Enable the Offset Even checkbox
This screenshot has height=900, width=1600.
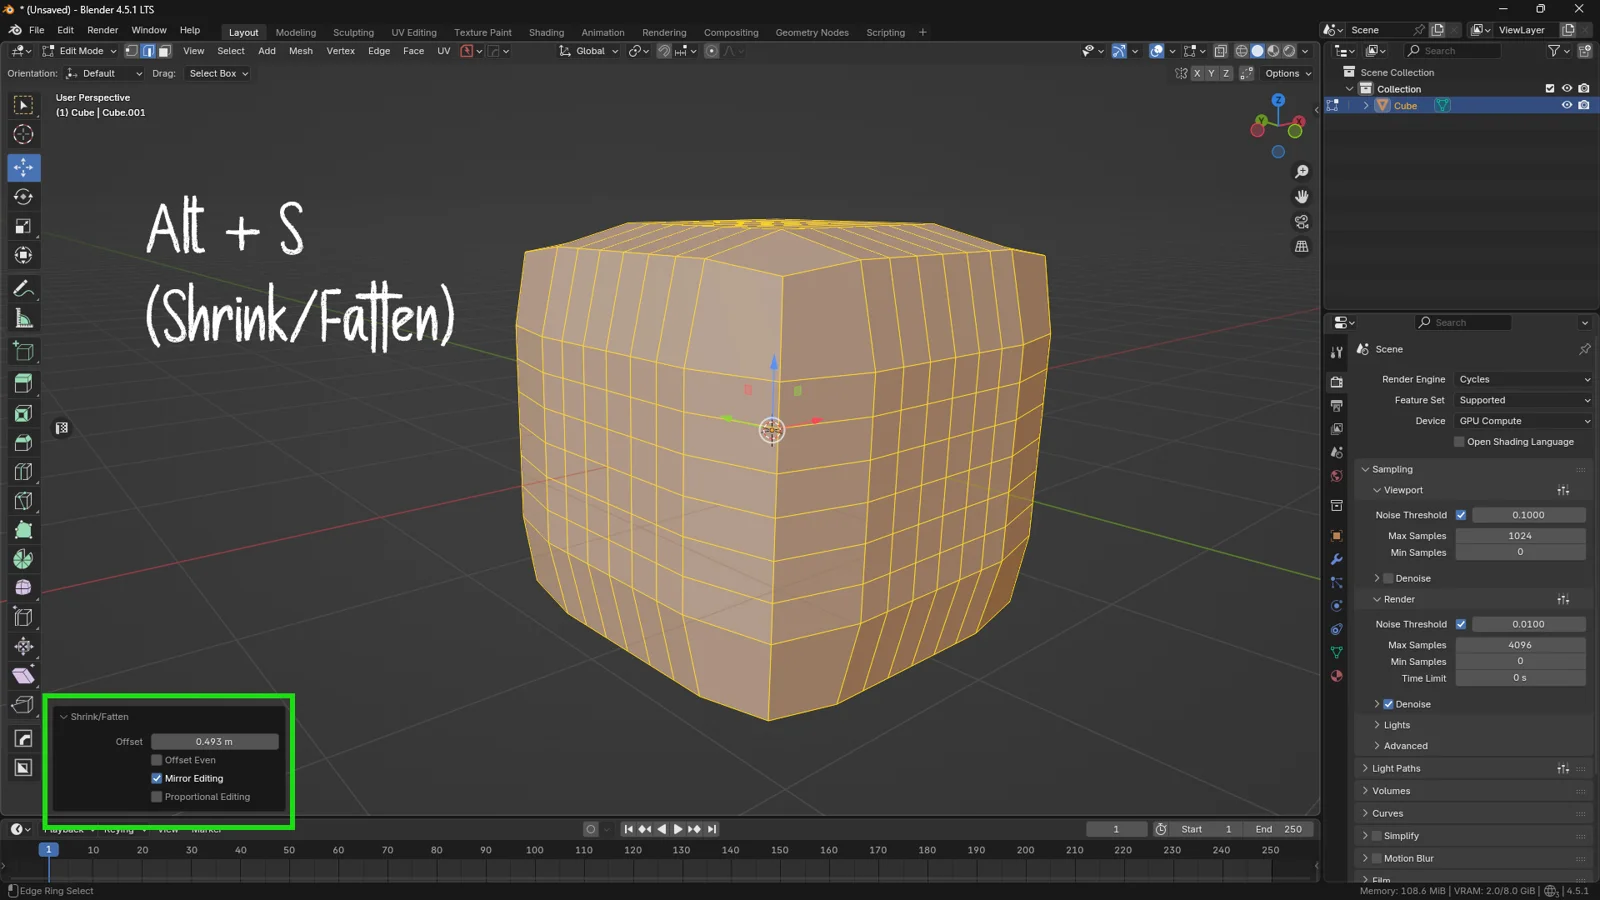pyautogui.click(x=156, y=760)
